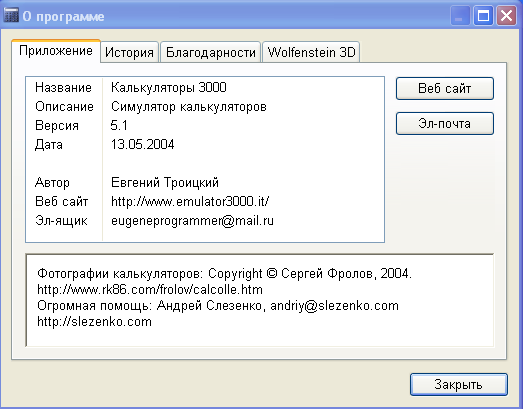
Task: Close the window with the title bar X
Action: [x=506, y=15]
